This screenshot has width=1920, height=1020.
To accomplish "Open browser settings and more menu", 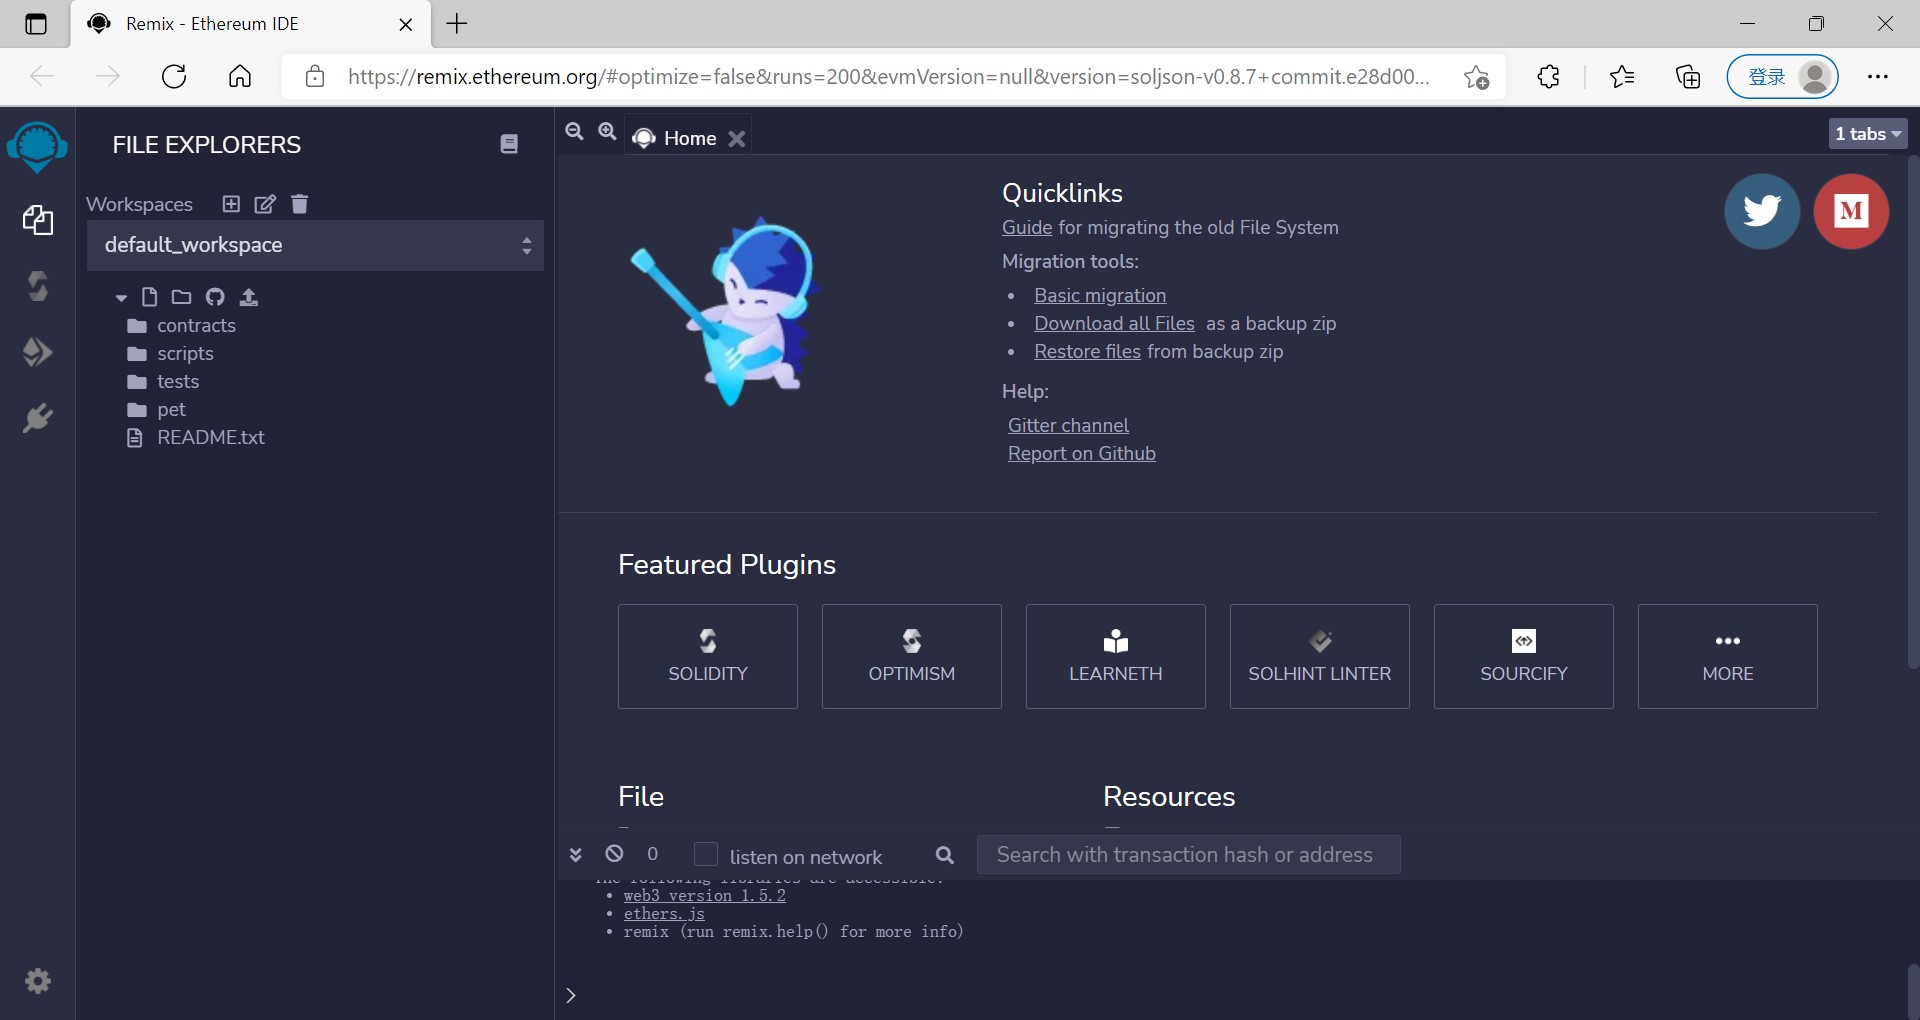I will (x=1878, y=76).
